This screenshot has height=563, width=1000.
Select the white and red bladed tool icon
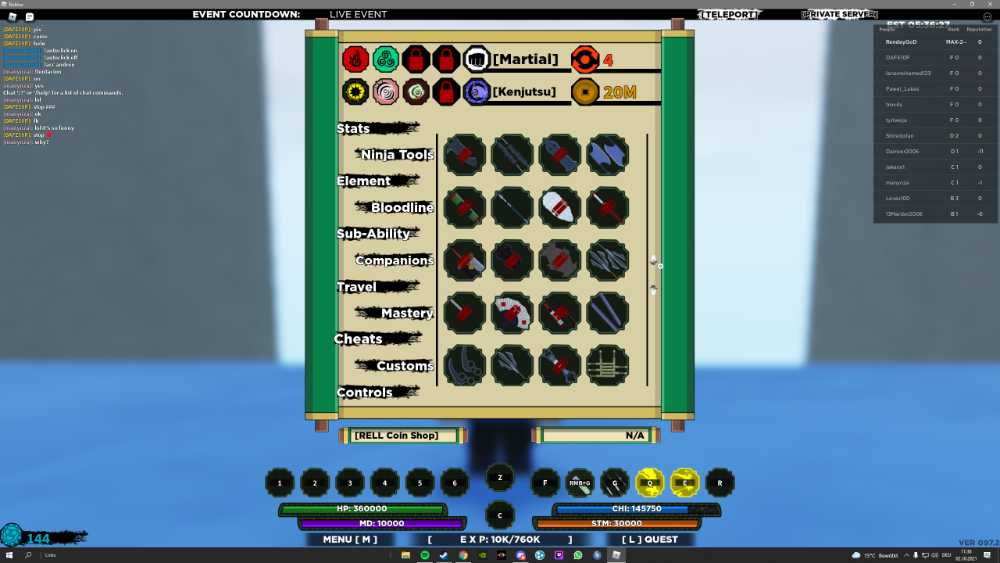click(559, 207)
